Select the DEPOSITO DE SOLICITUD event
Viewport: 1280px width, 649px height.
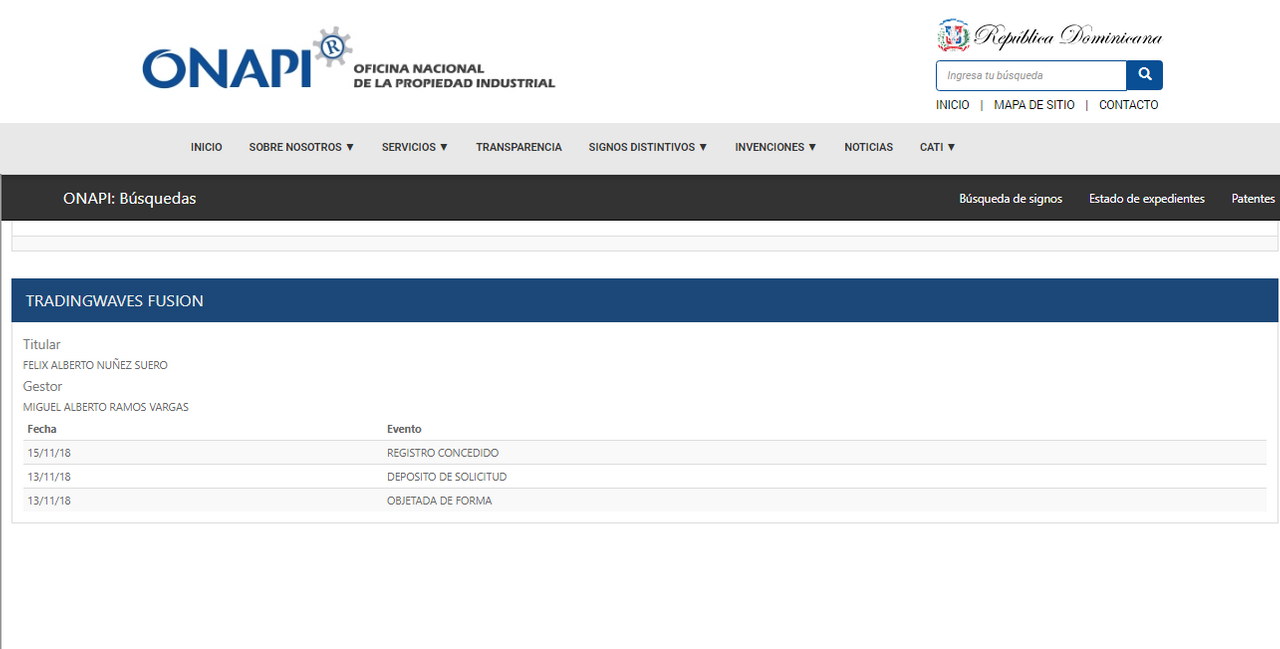(447, 477)
